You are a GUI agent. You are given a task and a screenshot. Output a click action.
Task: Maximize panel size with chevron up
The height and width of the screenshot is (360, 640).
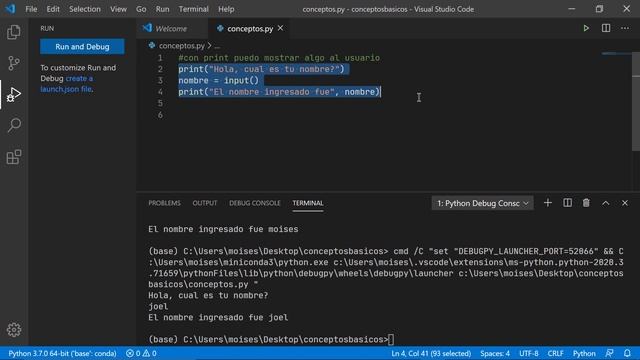(605, 203)
